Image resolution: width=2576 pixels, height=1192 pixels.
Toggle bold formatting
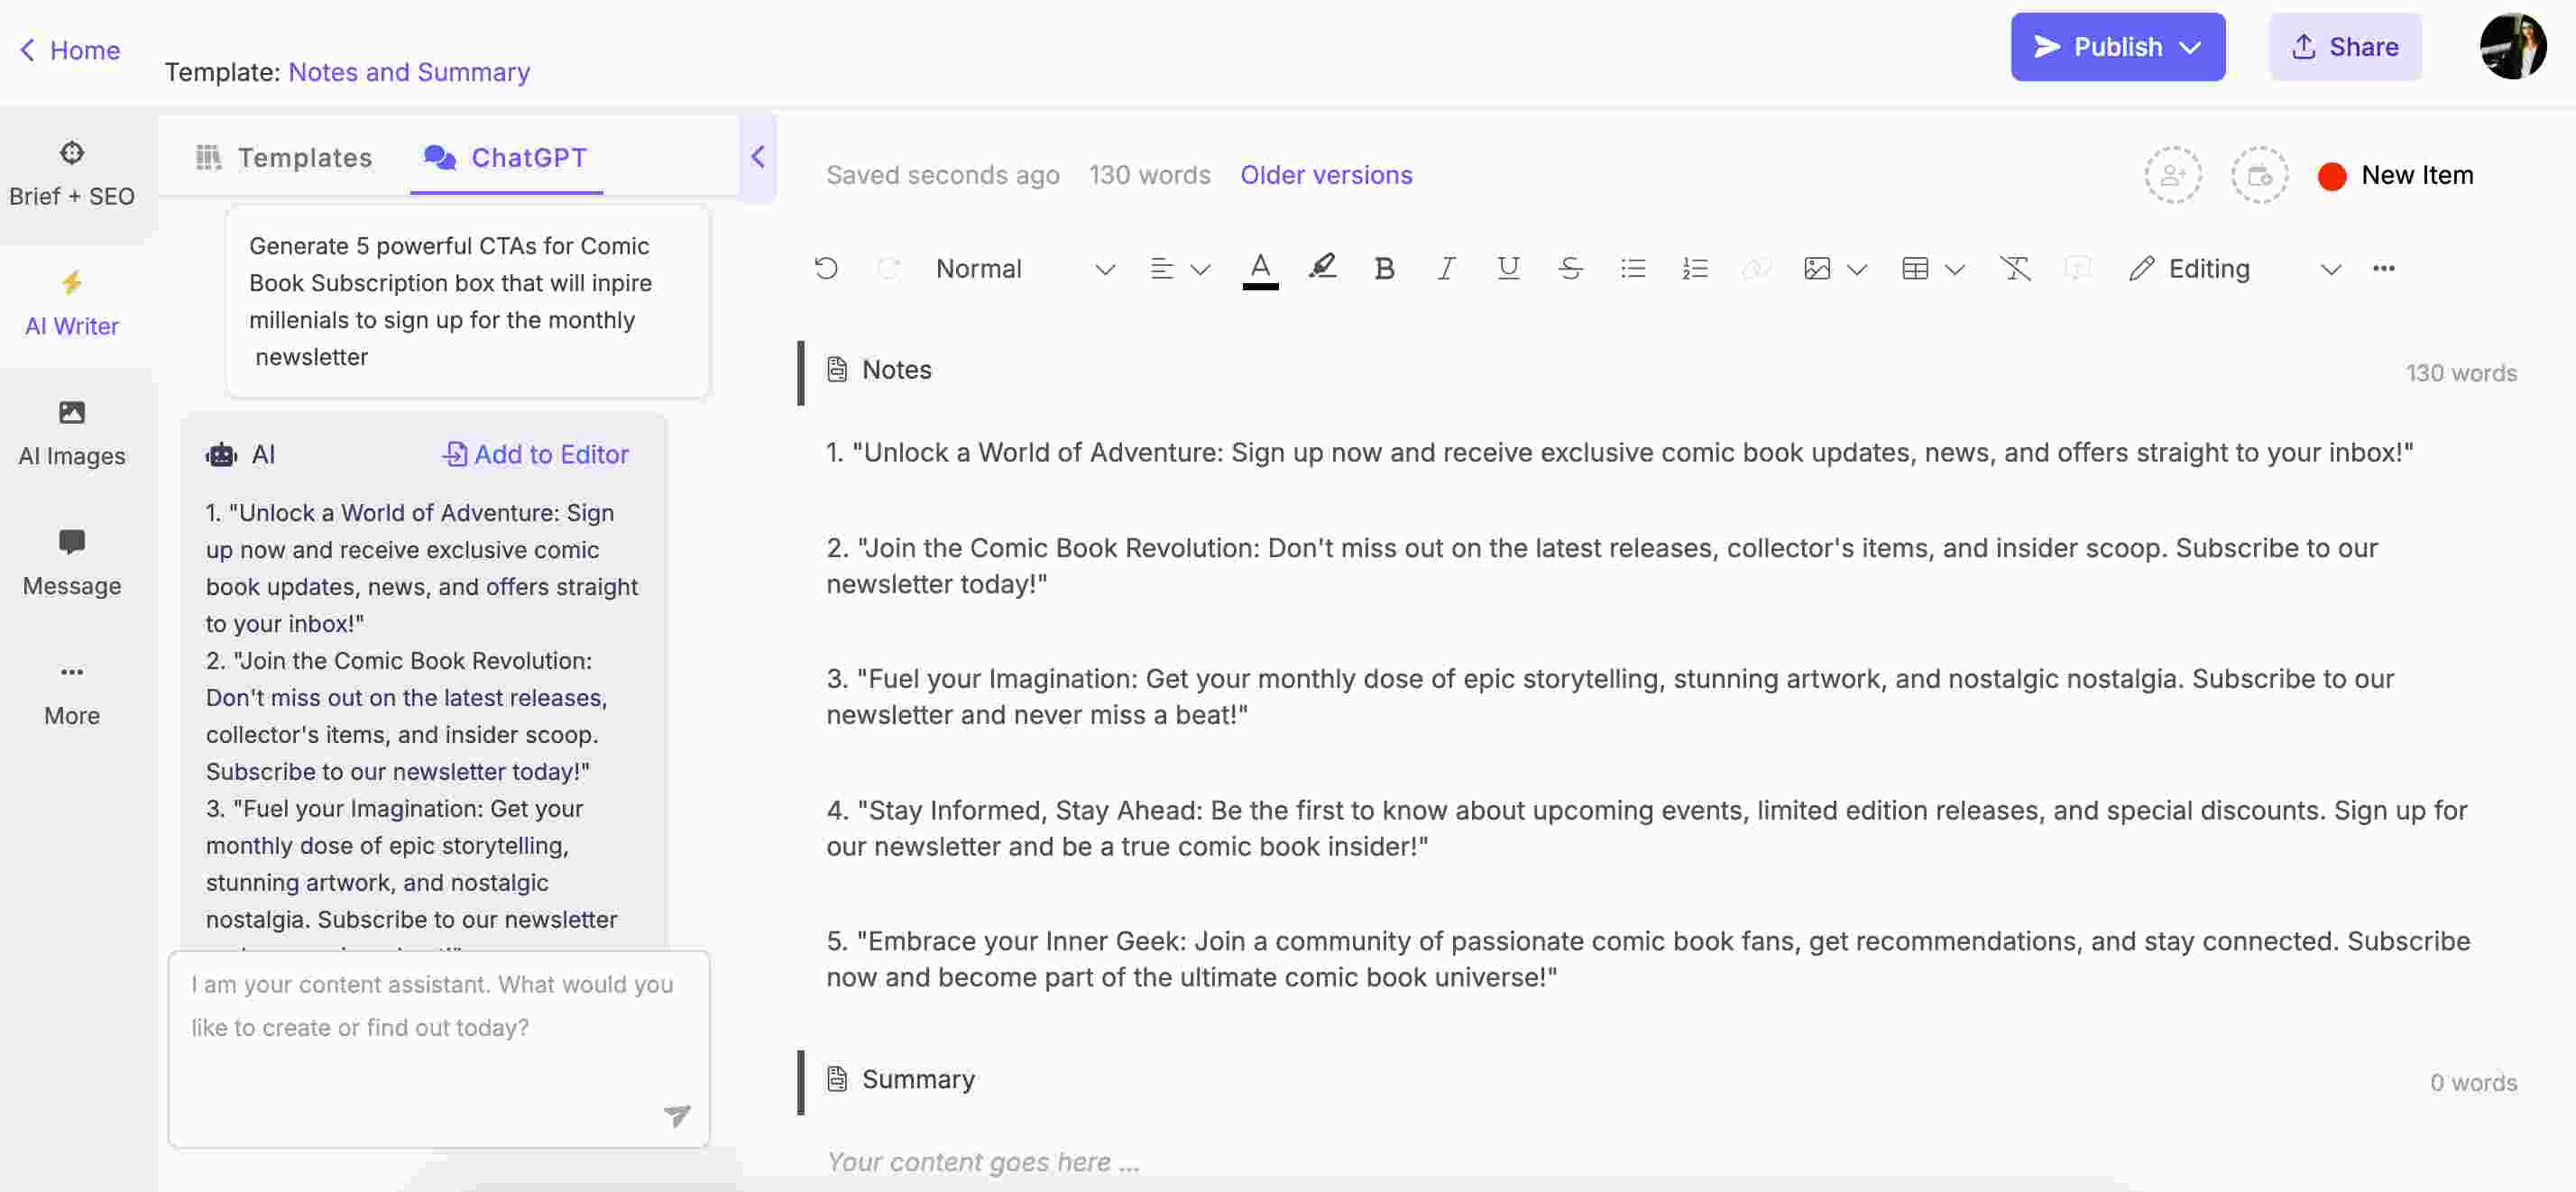pos(1384,268)
